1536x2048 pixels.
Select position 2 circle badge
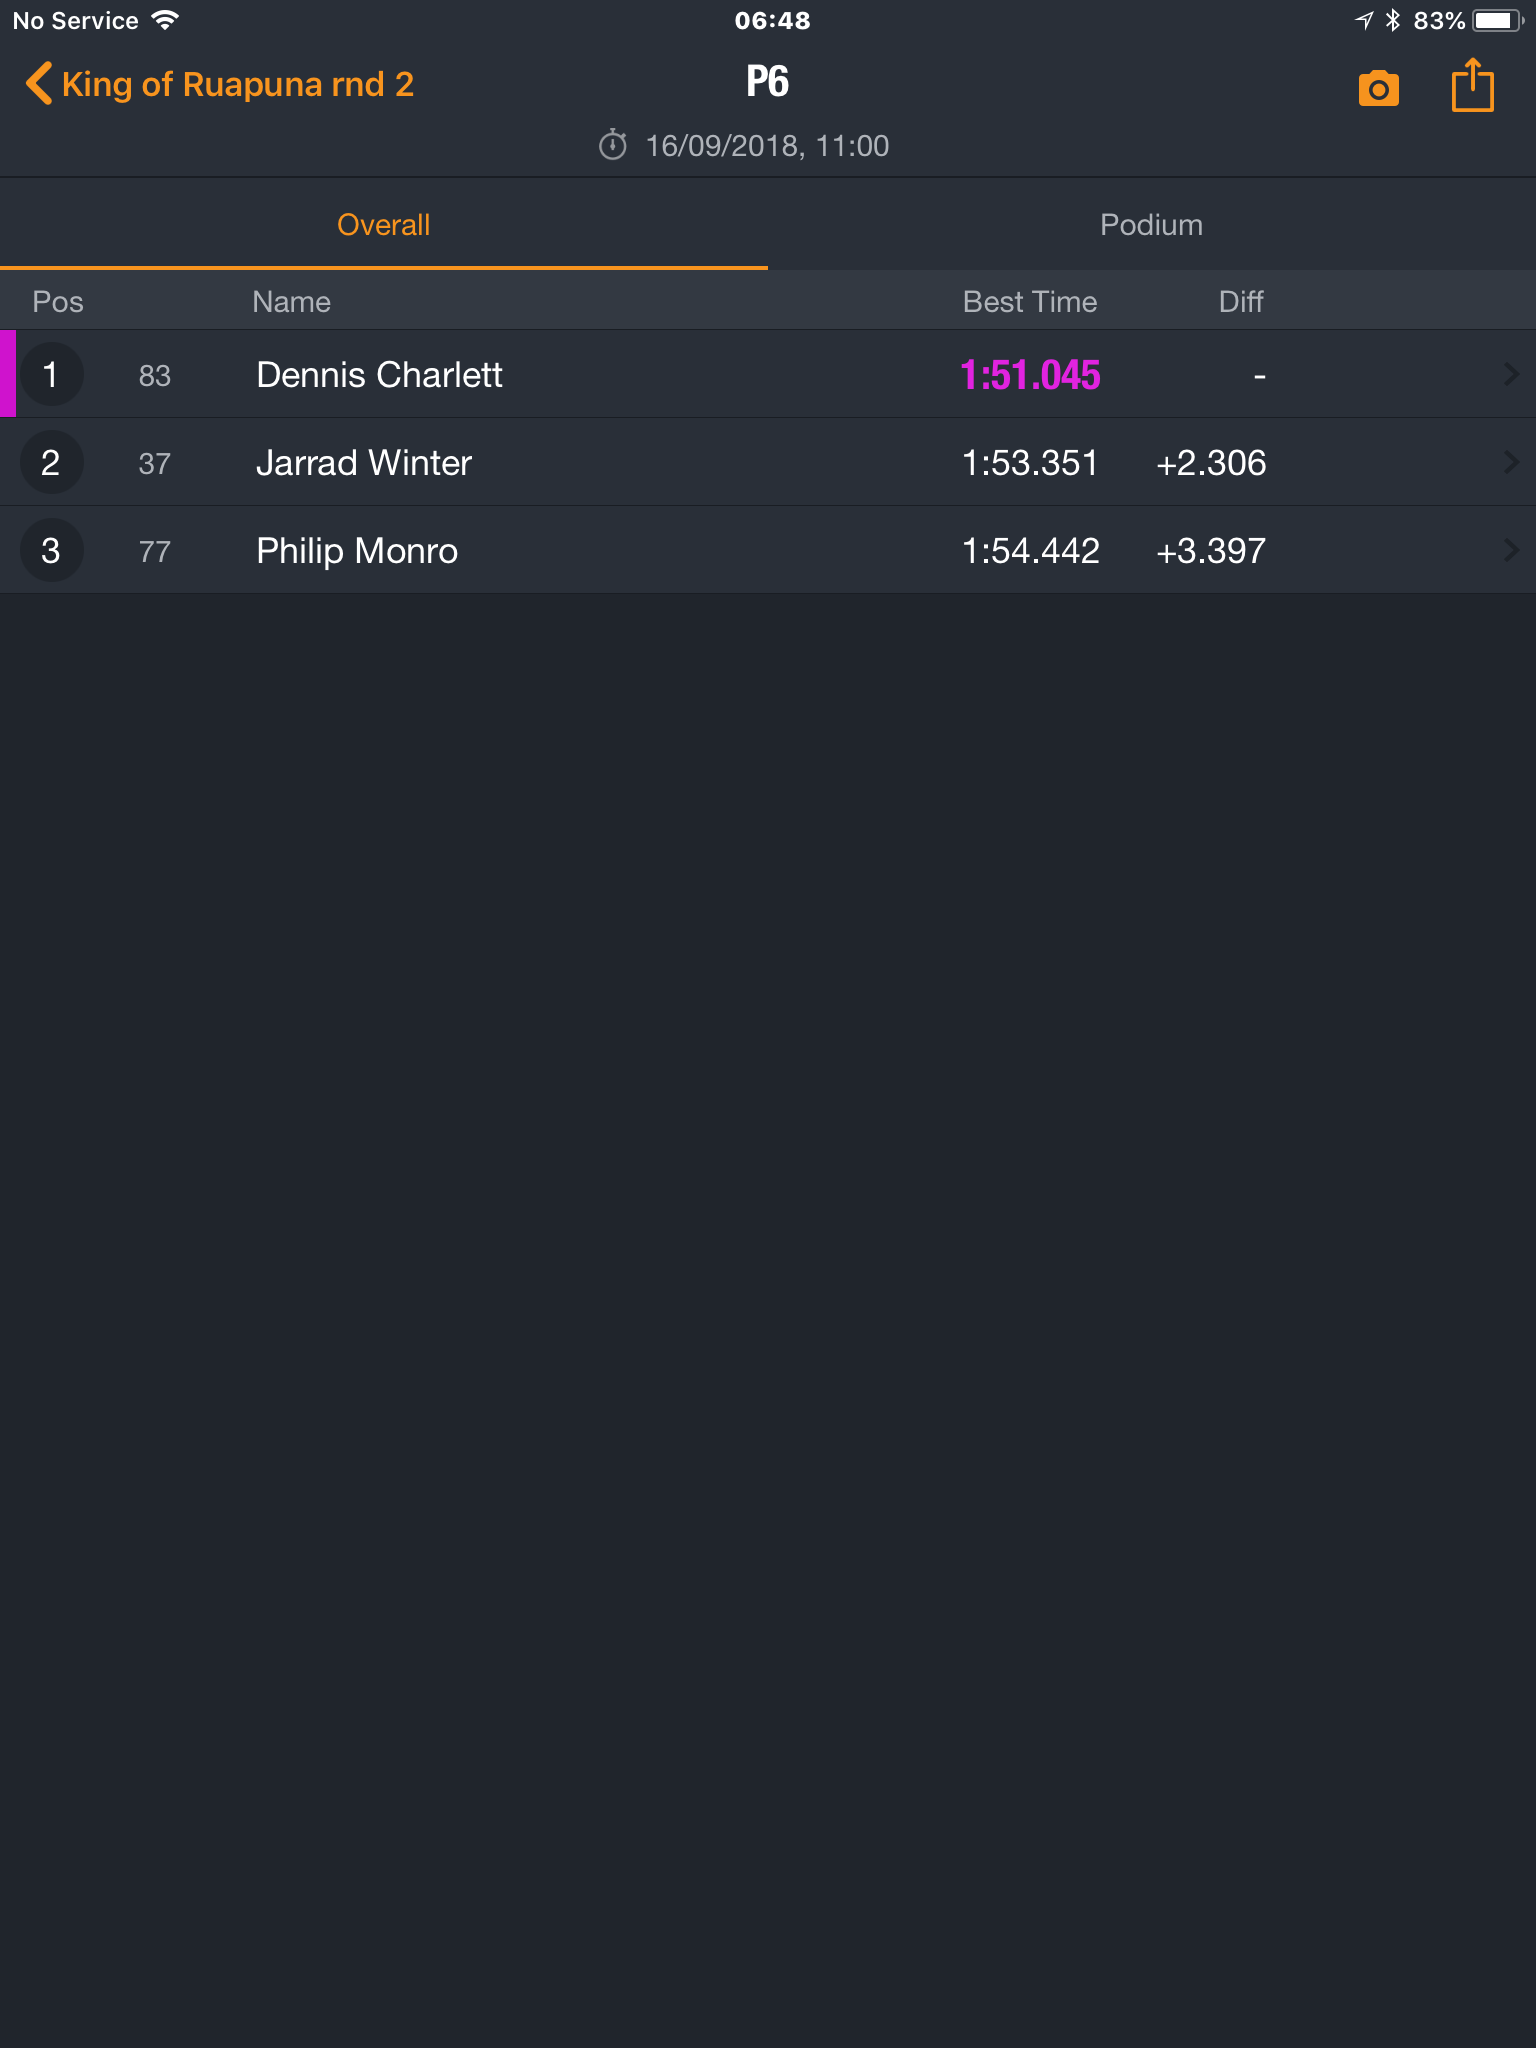(51, 462)
